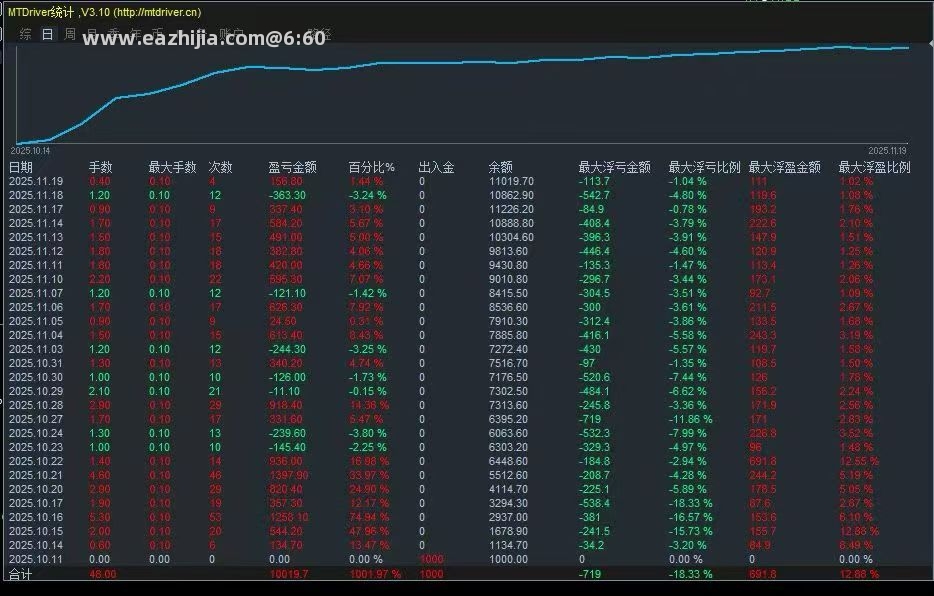Click the 最大浮亏金额 column header

tap(614, 167)
